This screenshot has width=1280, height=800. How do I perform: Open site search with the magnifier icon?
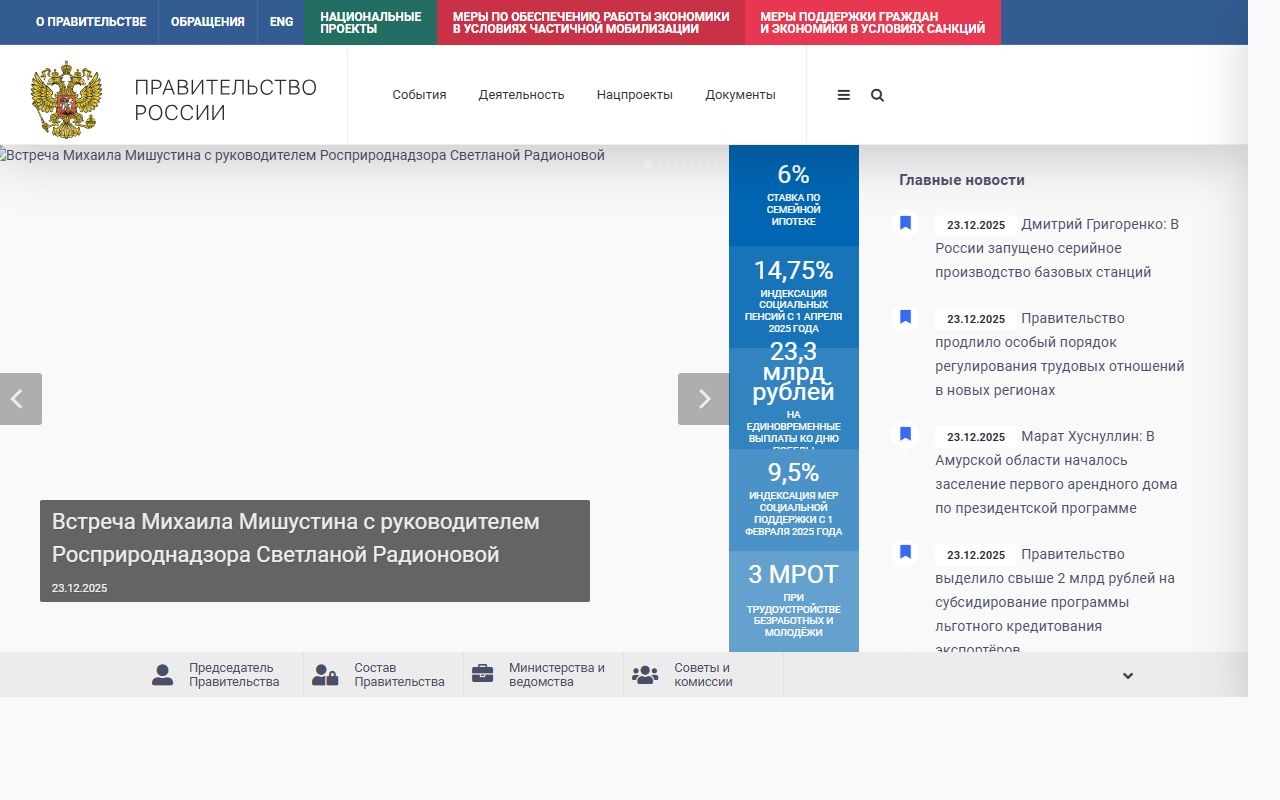pyautogui.click(x=877, y=95)
